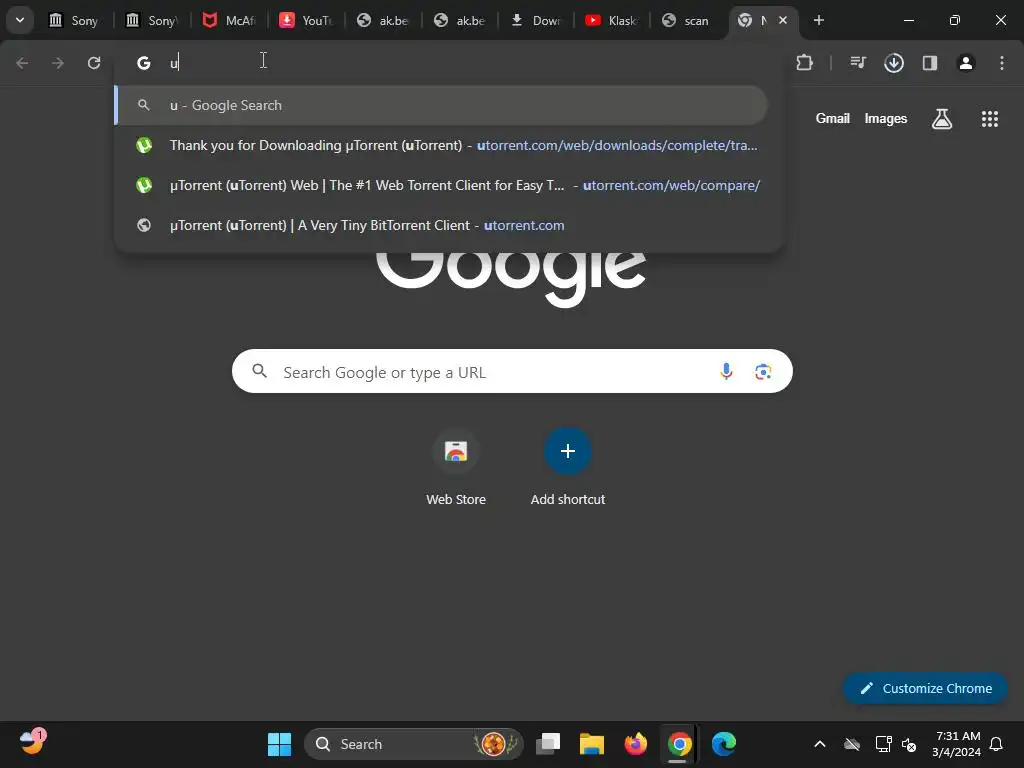Click the taskbar Search box
This screenshot has height=768, width=1024.
click(x=414, y=744)
